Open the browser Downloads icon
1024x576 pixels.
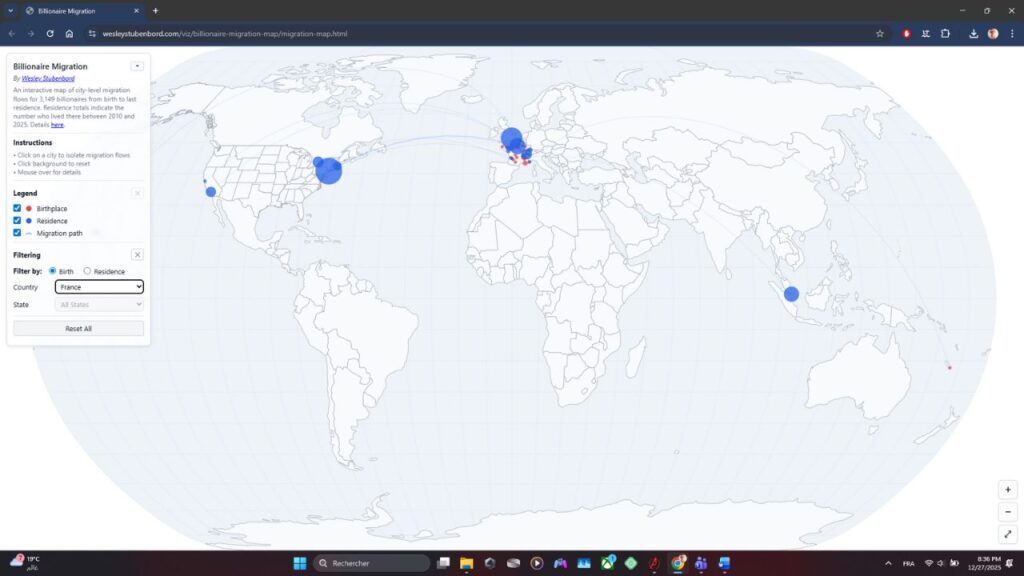pos(974,33)
